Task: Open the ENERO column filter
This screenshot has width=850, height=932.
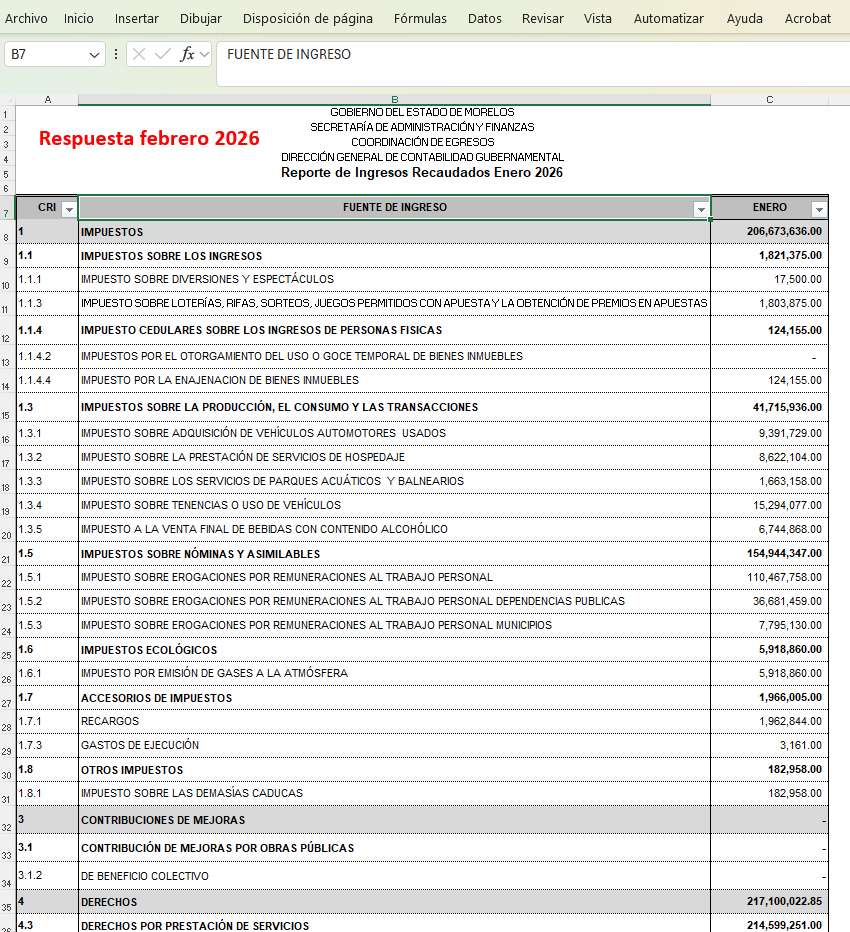Action: (x=820, y=208)
